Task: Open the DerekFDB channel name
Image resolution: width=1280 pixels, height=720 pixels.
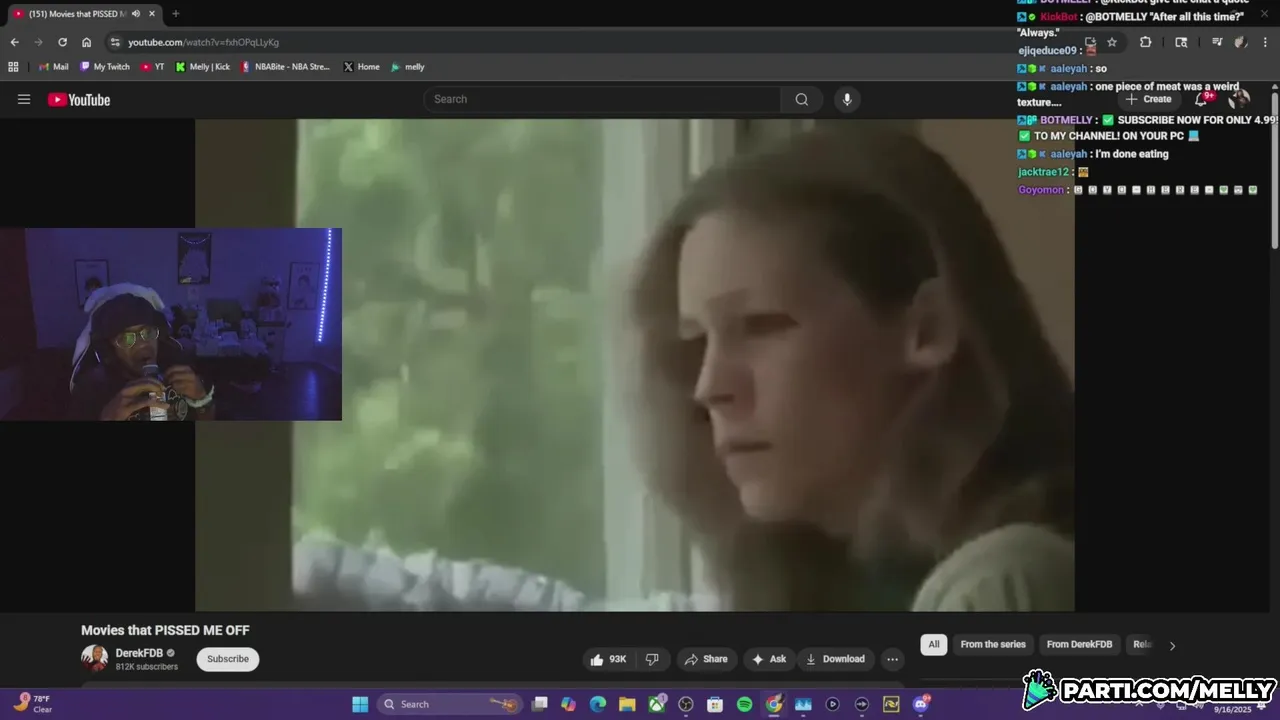Action: (x=139, y=653)
